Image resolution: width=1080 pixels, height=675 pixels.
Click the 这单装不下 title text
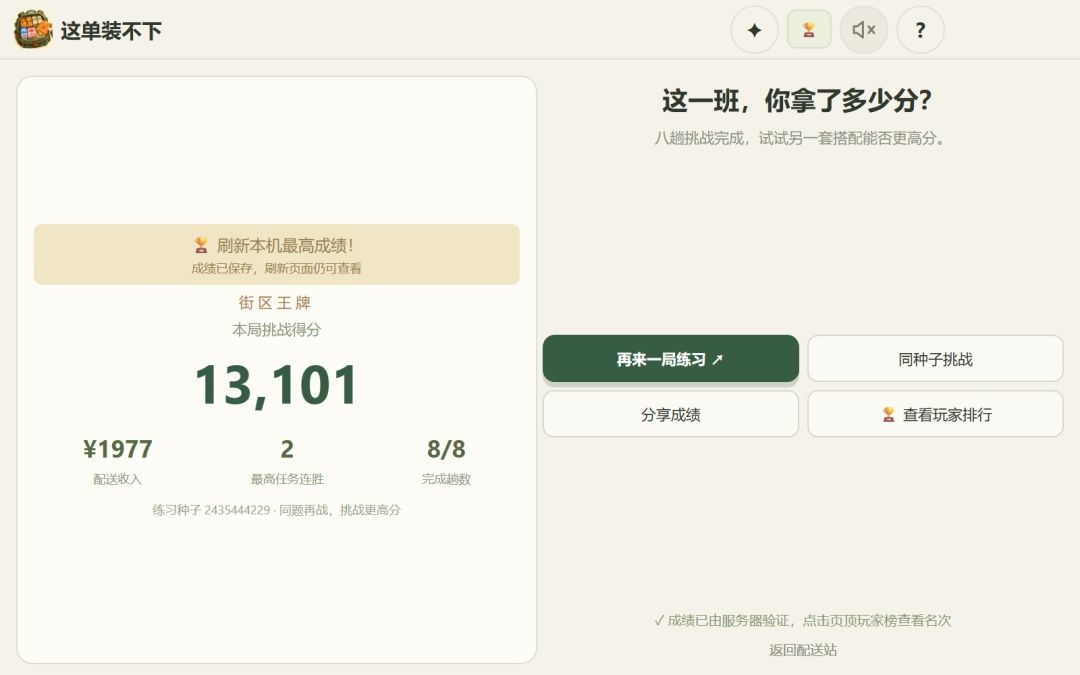click(111, 31)
